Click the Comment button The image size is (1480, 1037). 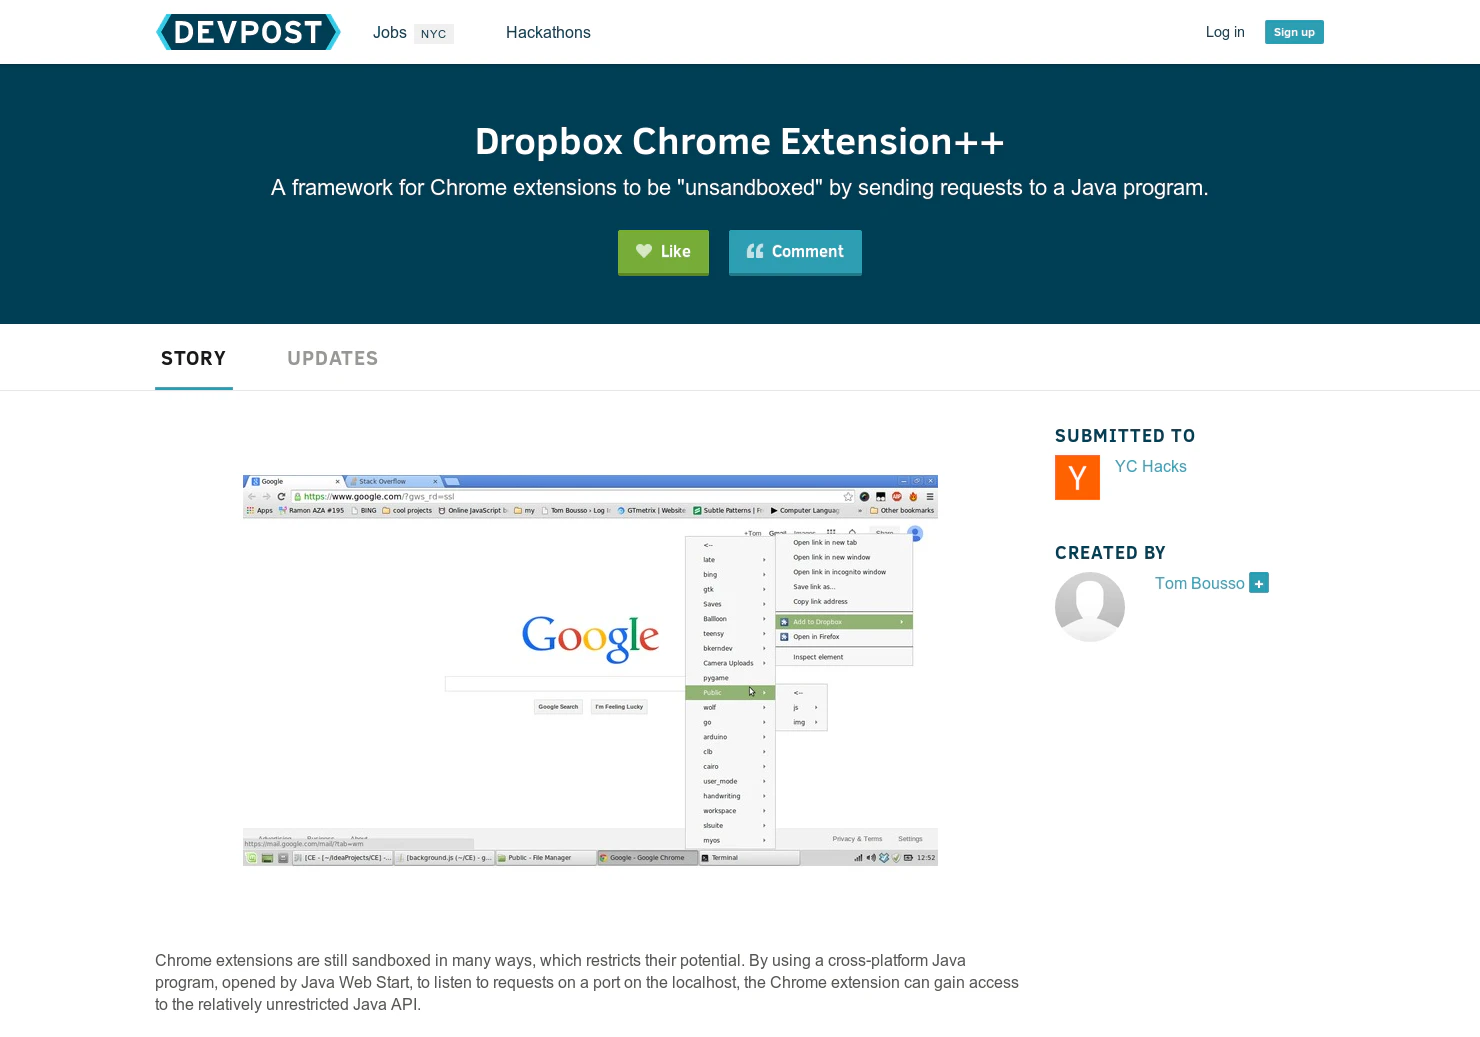(x=795, y=252)
